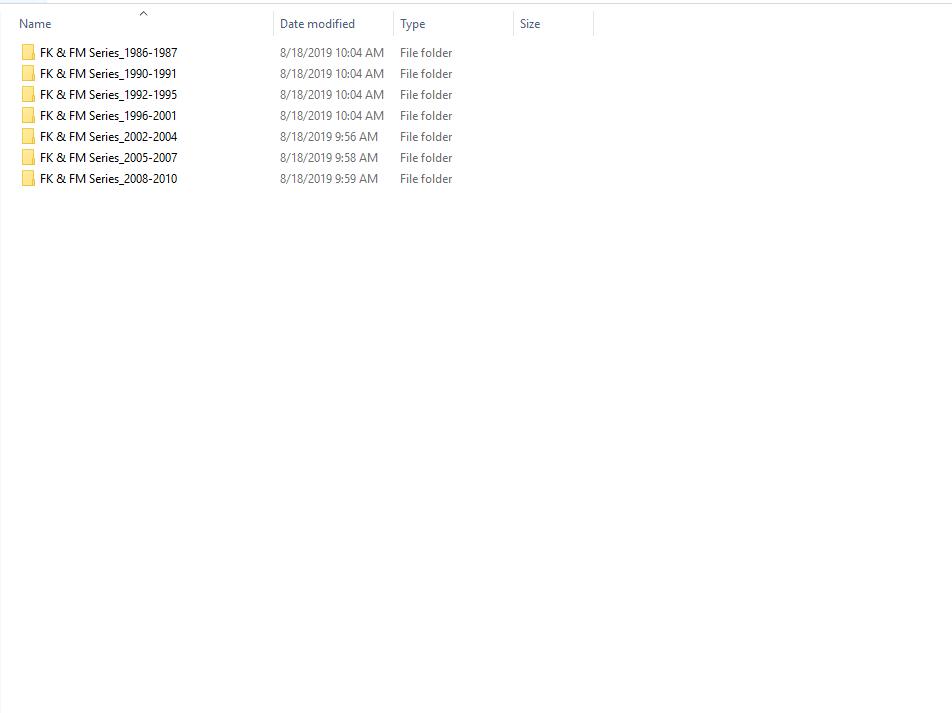Image resolution: width=952 pixels, height=713 pixels.
Task: Select folder name FK & FM Series_2005-2007
Action: click(109, 158)
